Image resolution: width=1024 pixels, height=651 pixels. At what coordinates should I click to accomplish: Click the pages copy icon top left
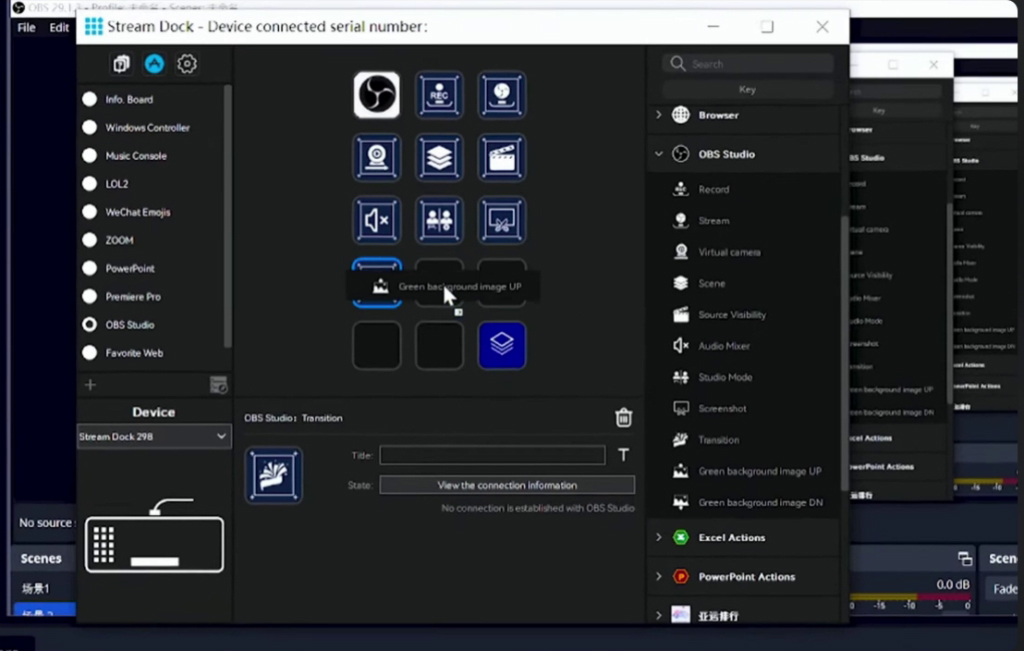121,63
